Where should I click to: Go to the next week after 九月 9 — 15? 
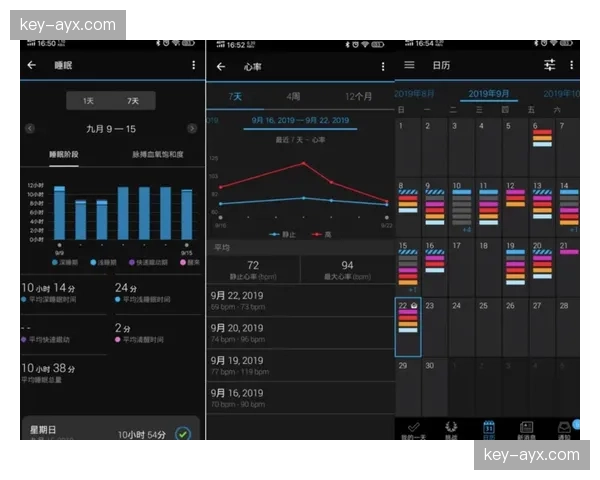pyautogui.click(x=192, y=128)
